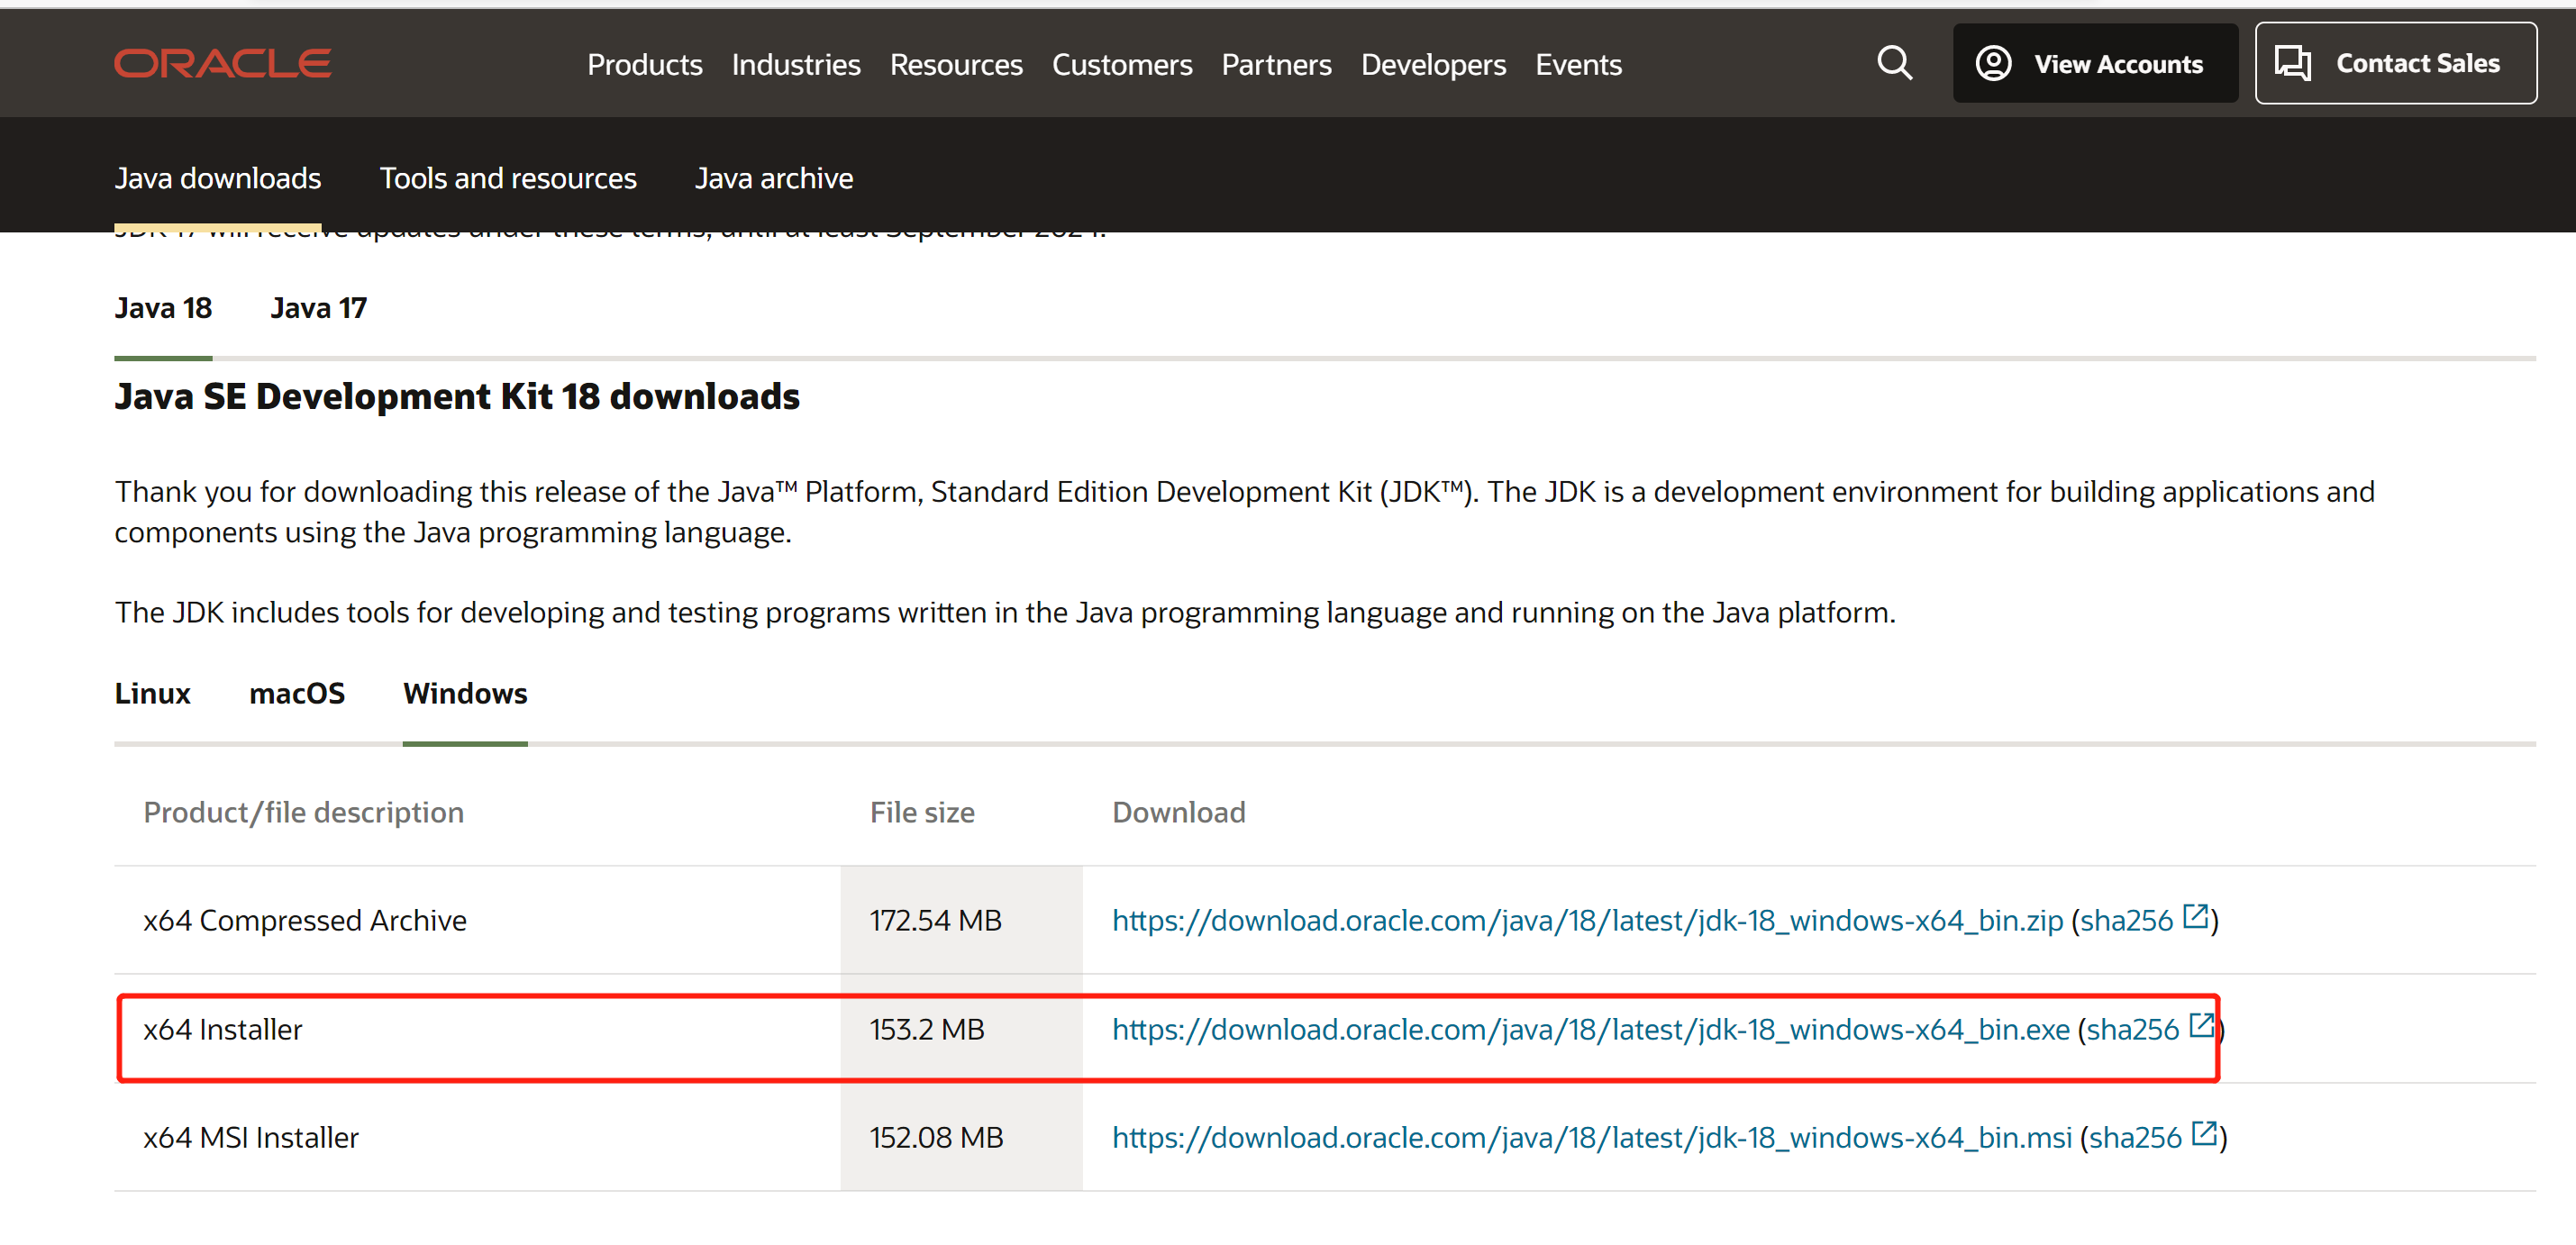Download jdk-18_windows-x64_bin.exe installer link
The width and height of the screenshot is (2576, 1245).
tap(1590, 1029)
